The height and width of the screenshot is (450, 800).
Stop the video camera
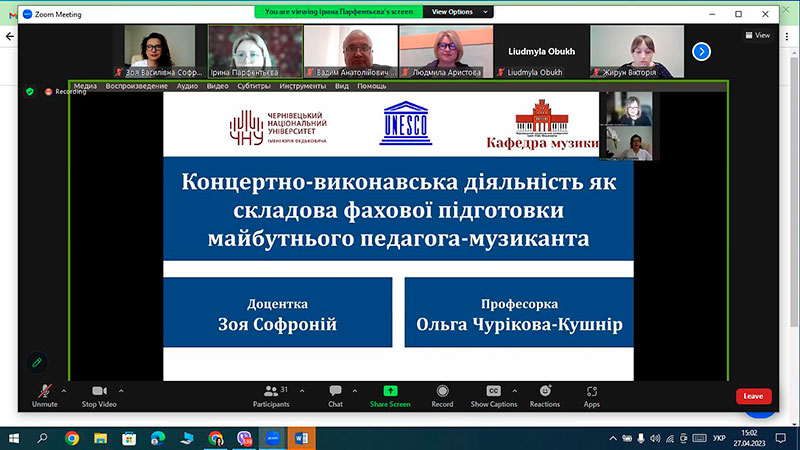99,396
